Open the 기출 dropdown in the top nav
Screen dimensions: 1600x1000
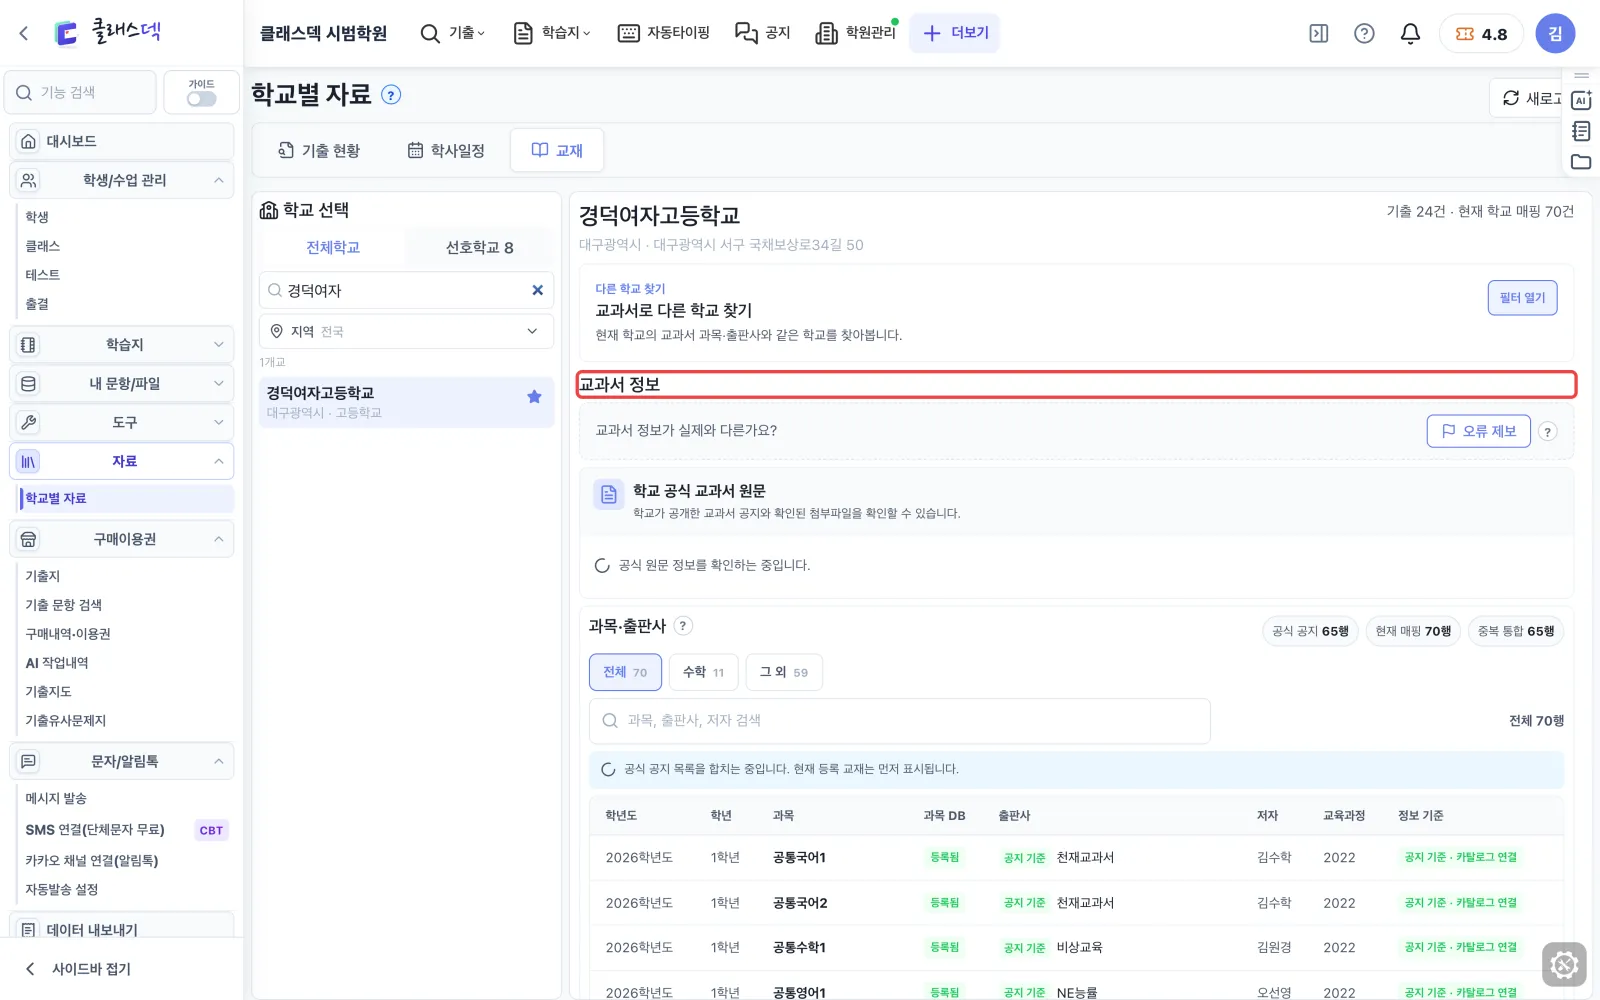tap(452, 33)
